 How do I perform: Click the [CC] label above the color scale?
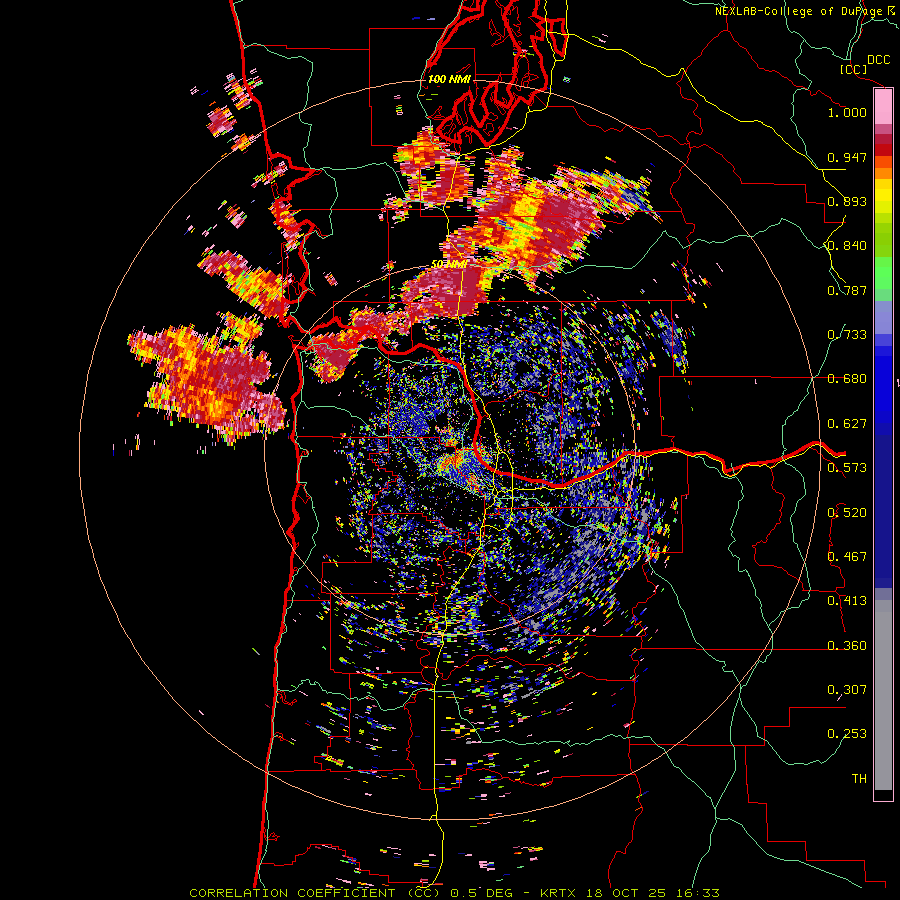tap(853, 69)
